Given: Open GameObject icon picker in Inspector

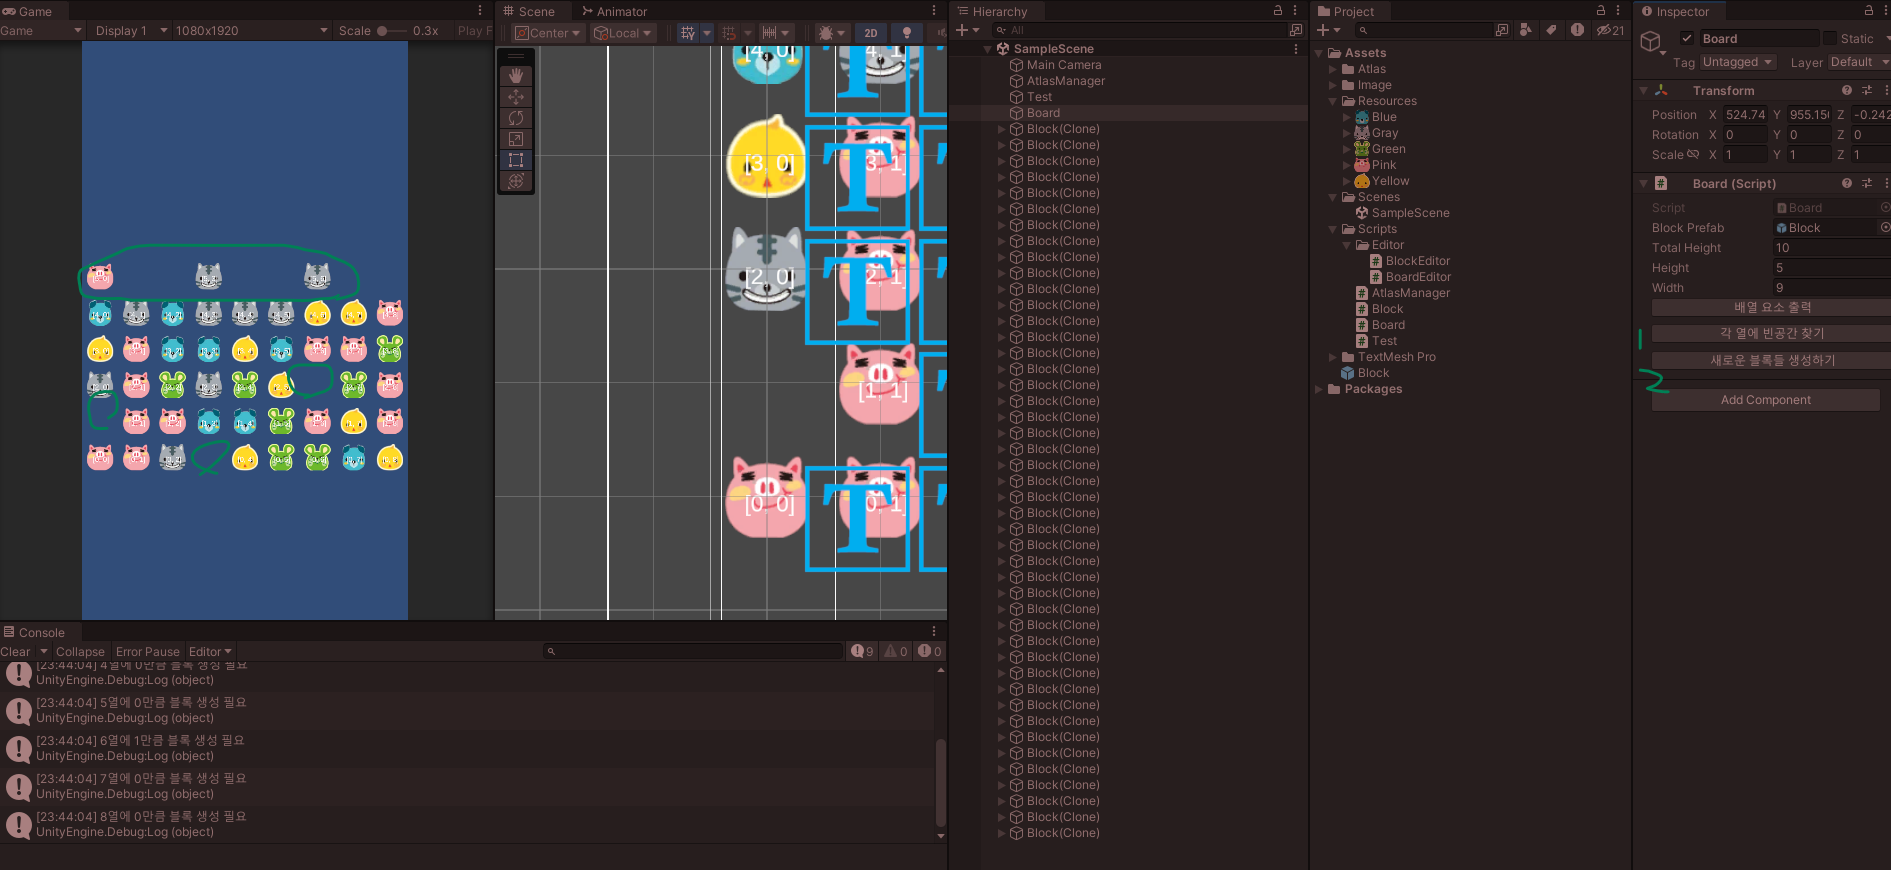Looking at the screenshot, I should (x=1653, y=42).
